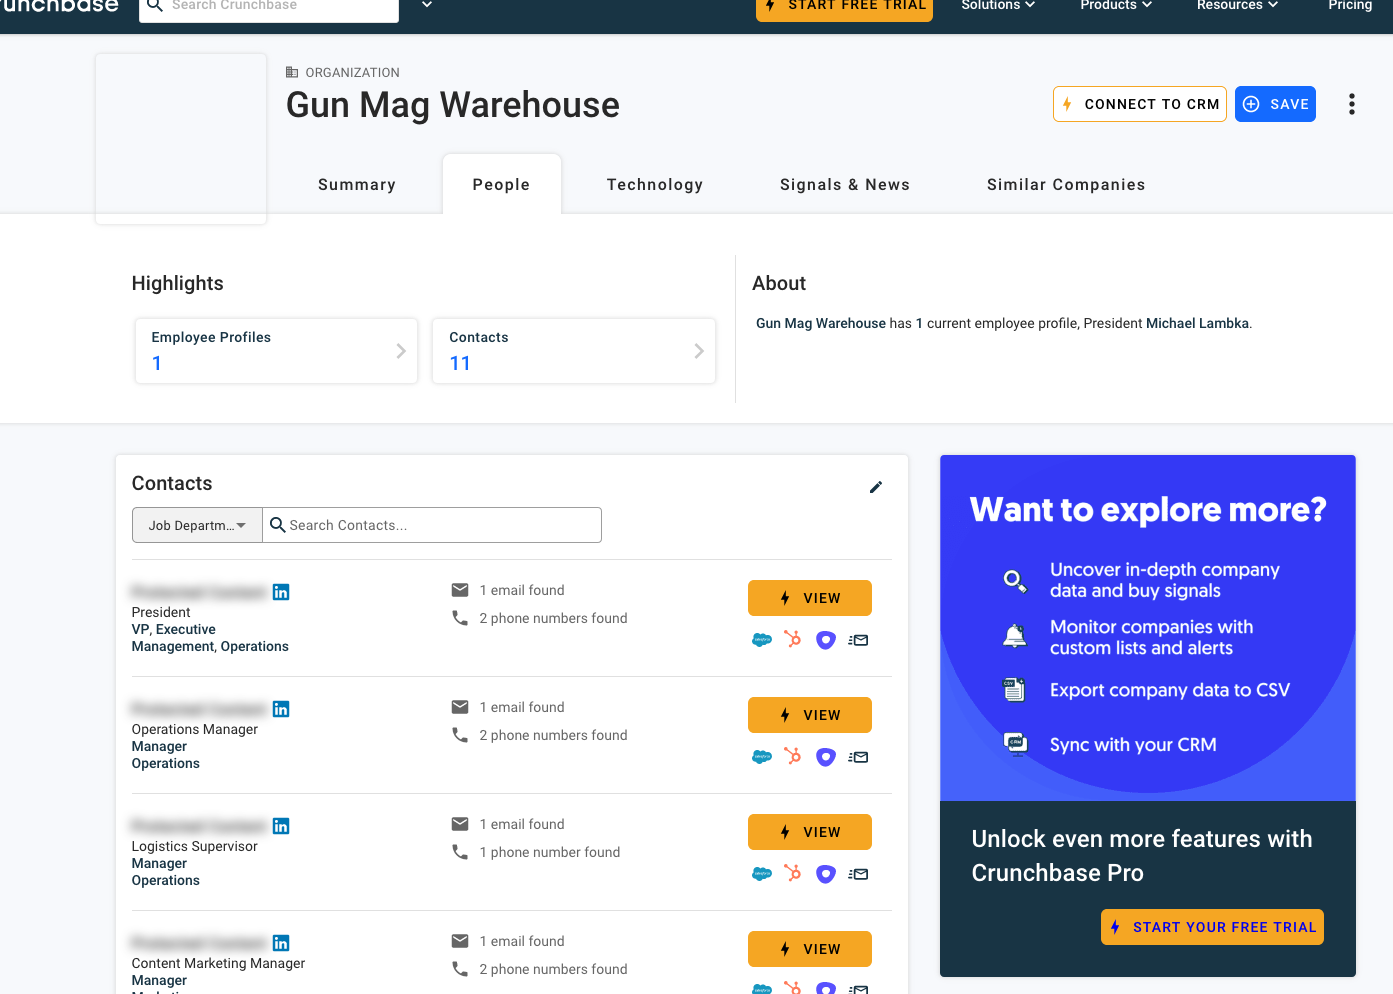
Task: Expand the Solutions menu
Action: tap(998, 5)
